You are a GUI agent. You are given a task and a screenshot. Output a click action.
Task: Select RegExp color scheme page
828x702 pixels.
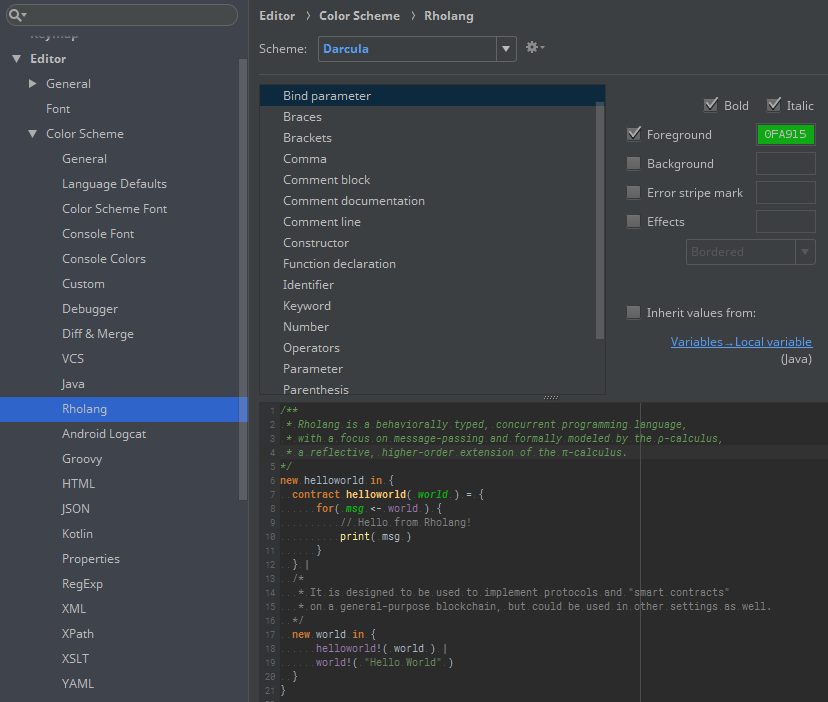pos(82,584)
